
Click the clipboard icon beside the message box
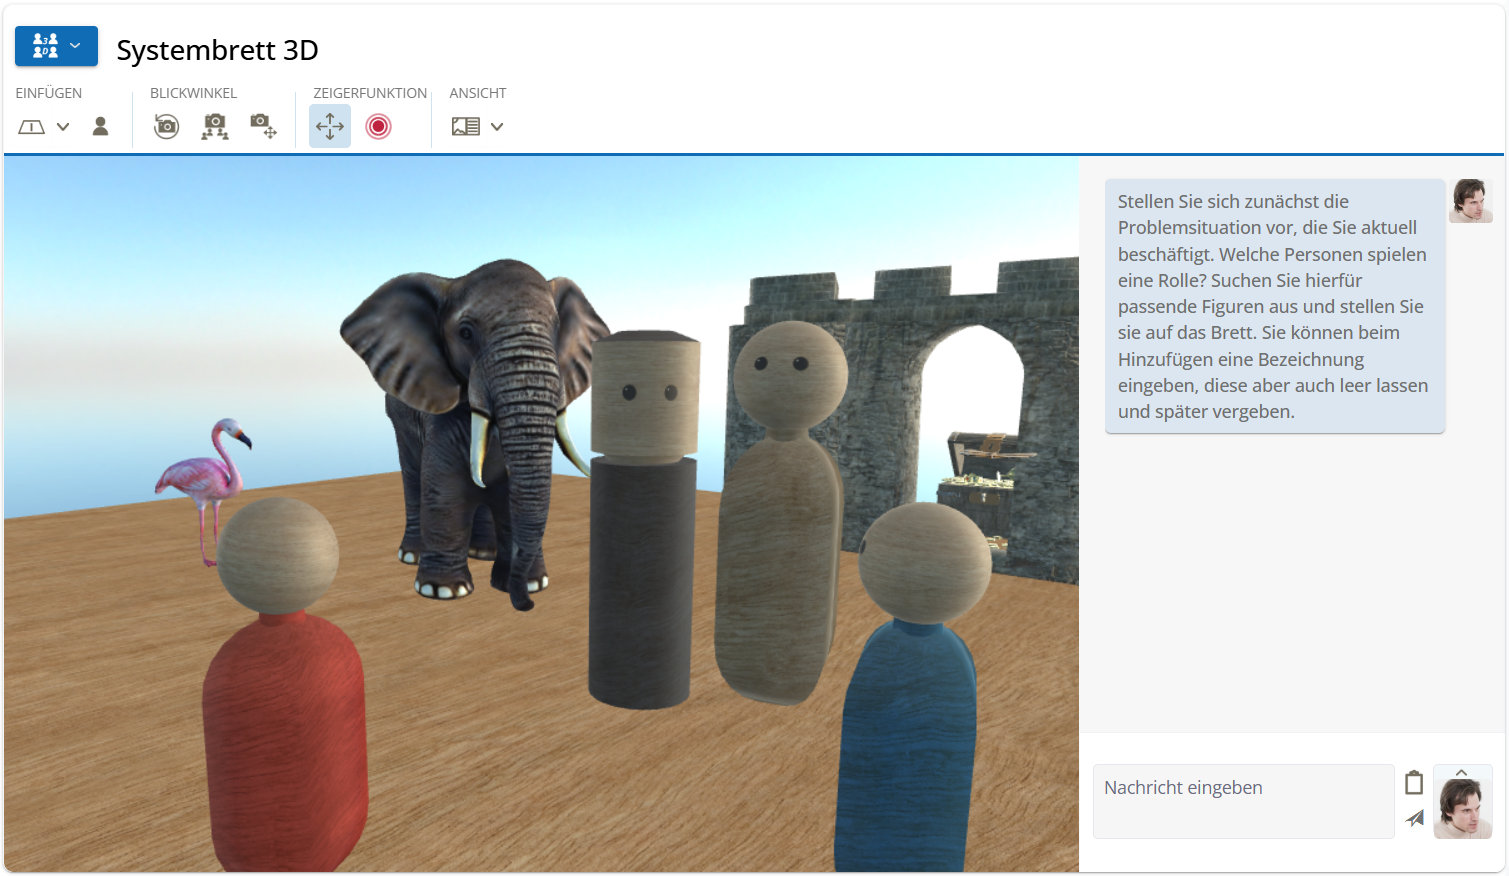tap(1414, 784)
